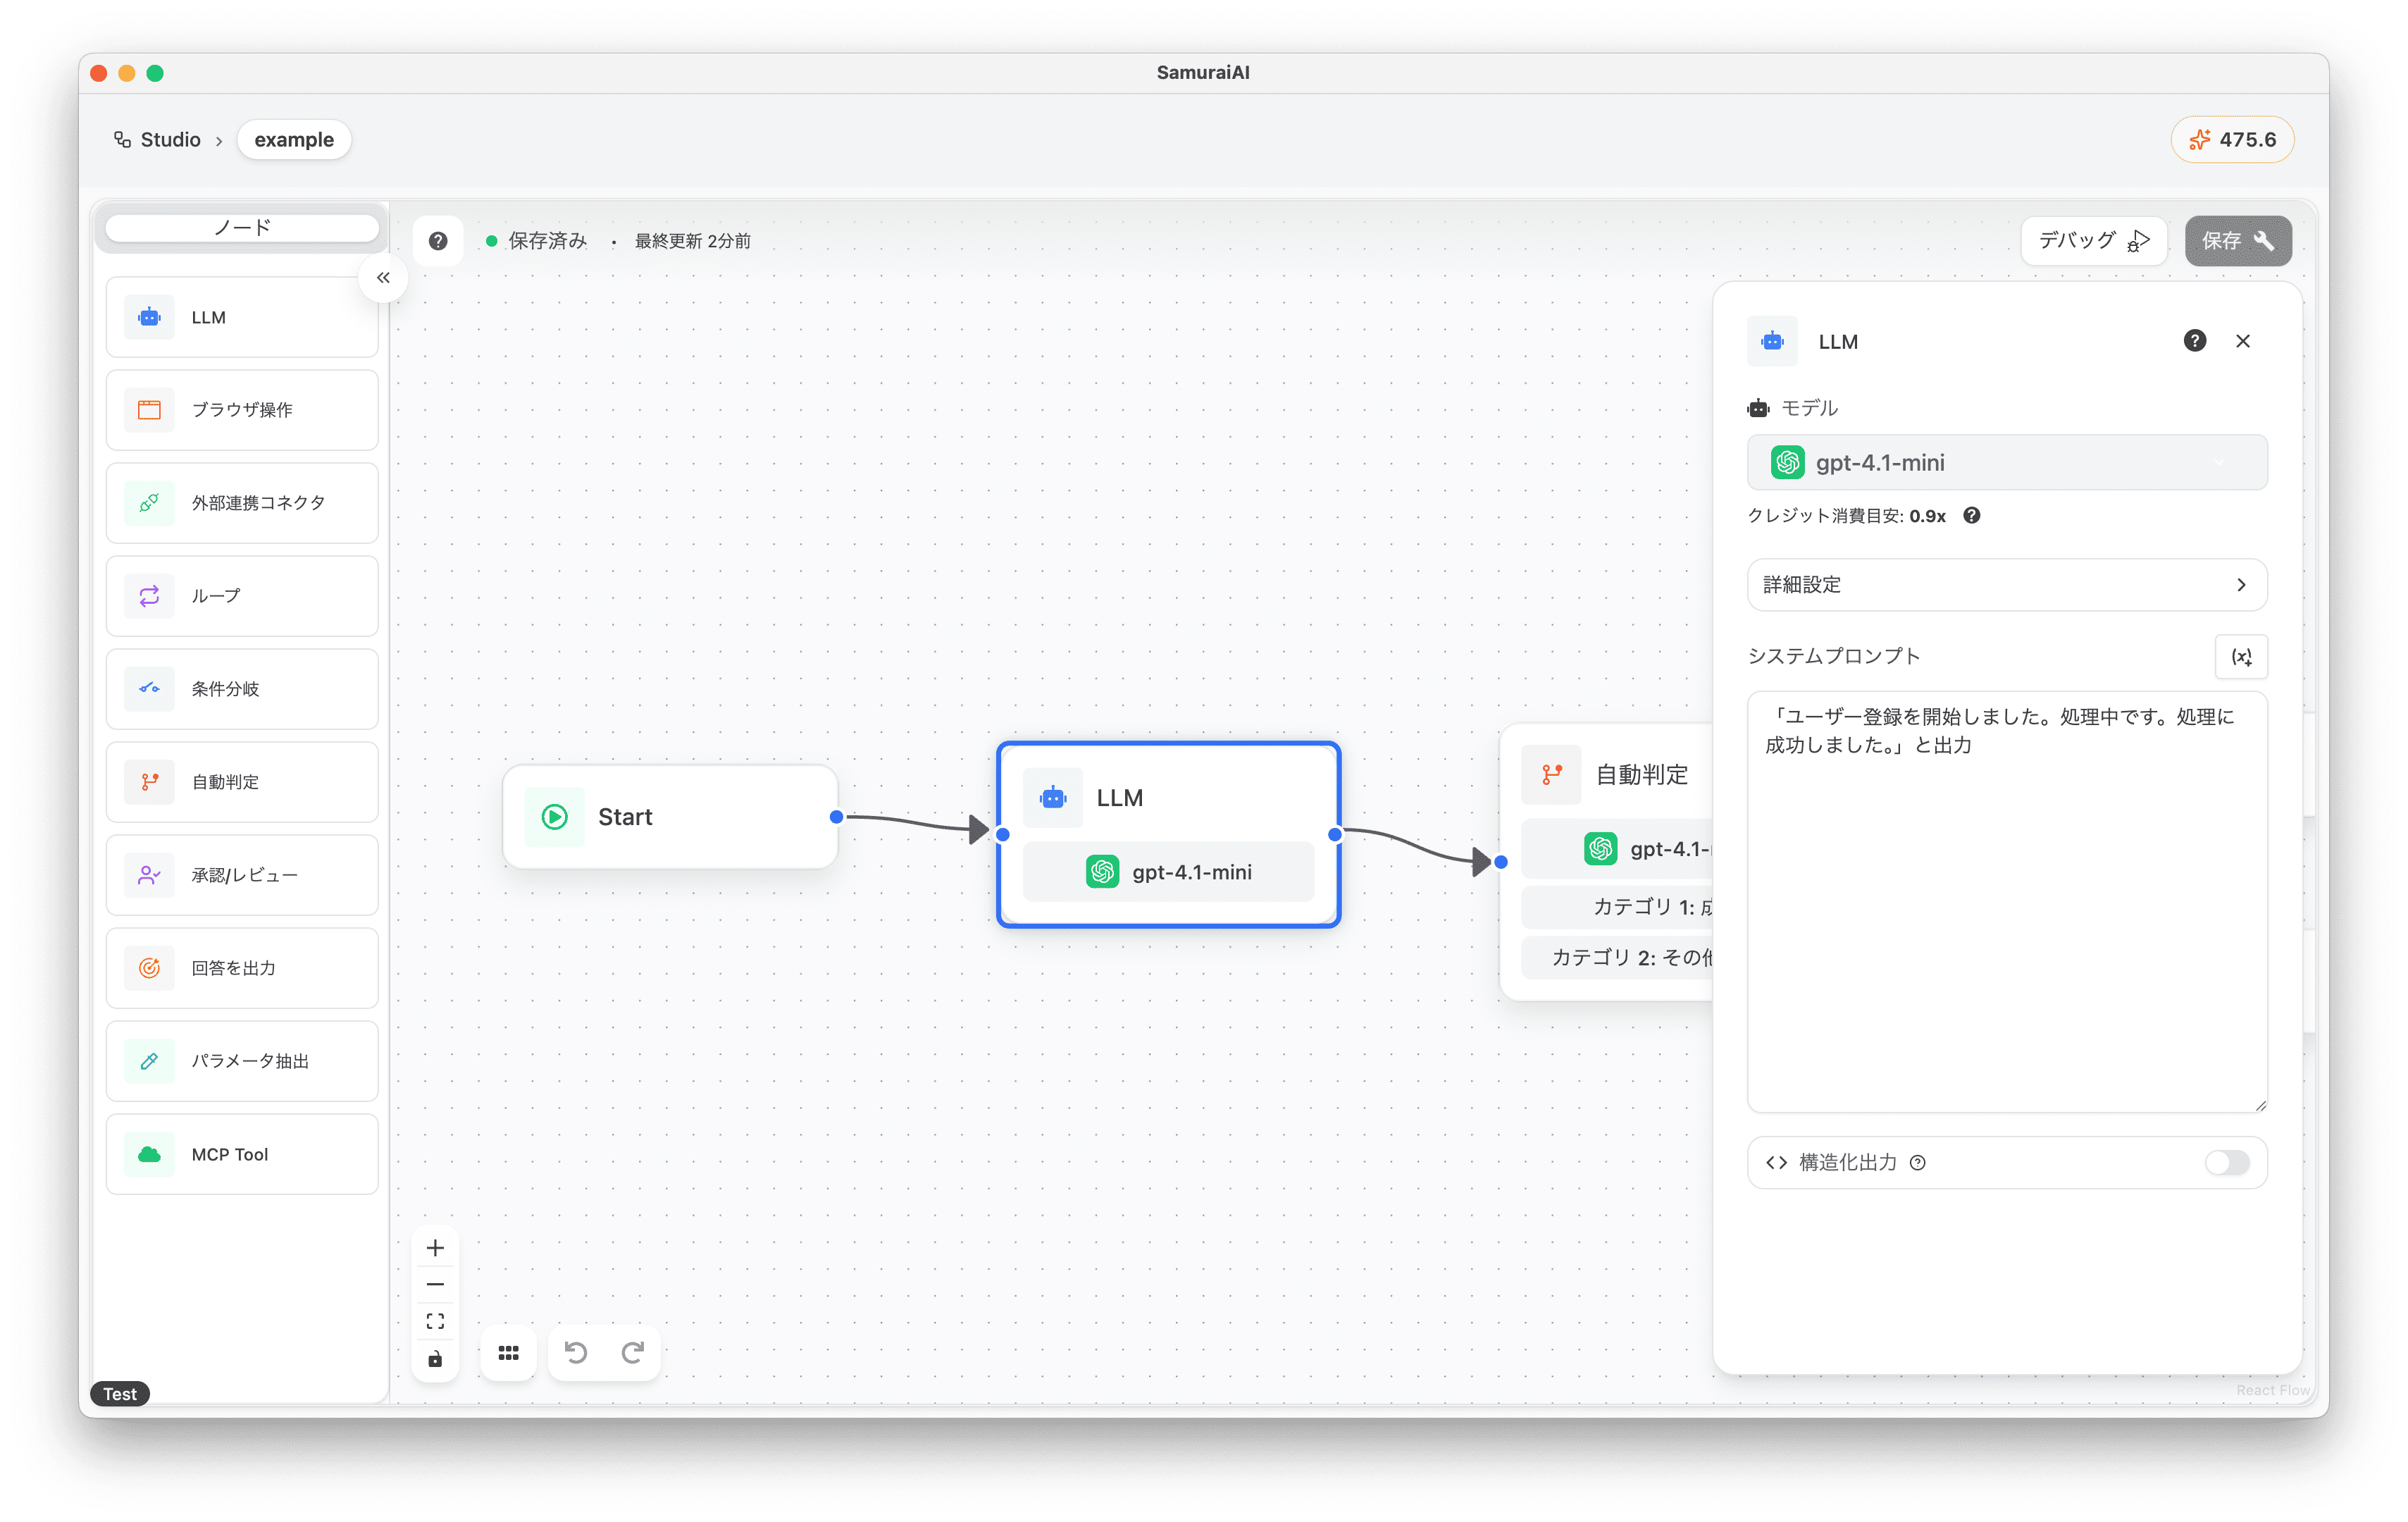Click the grid layout icon
This screenshot has width=2408, height=1522.
509,1353
